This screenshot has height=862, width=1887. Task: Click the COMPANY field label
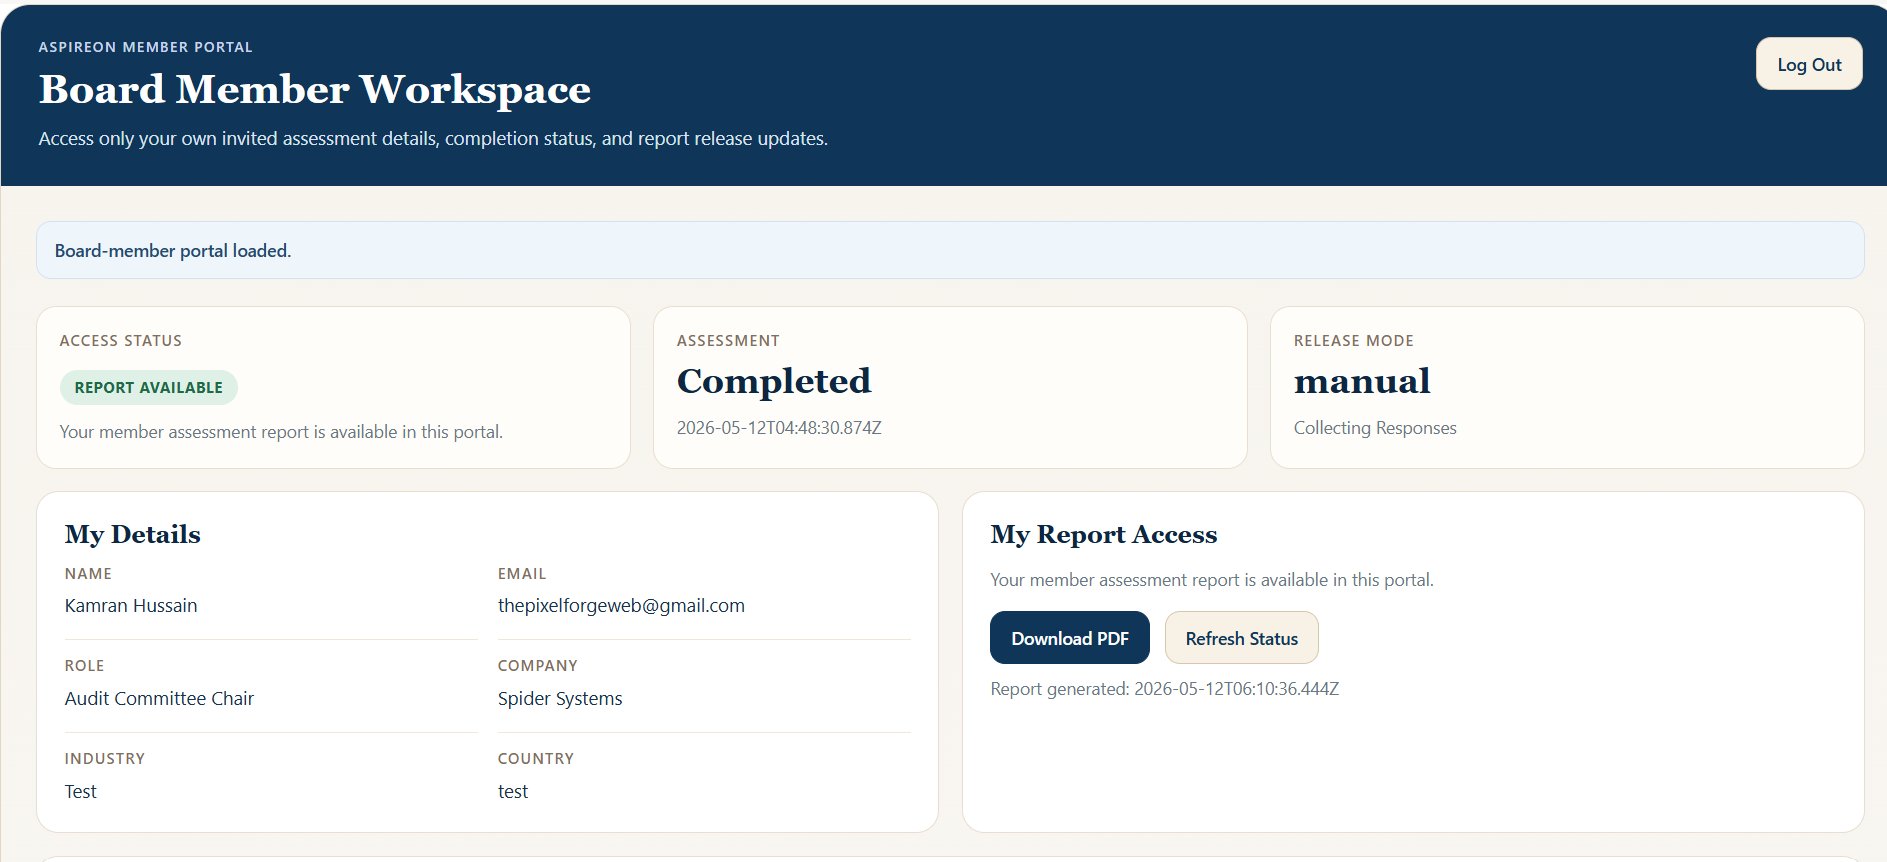[x=538, y=666]
